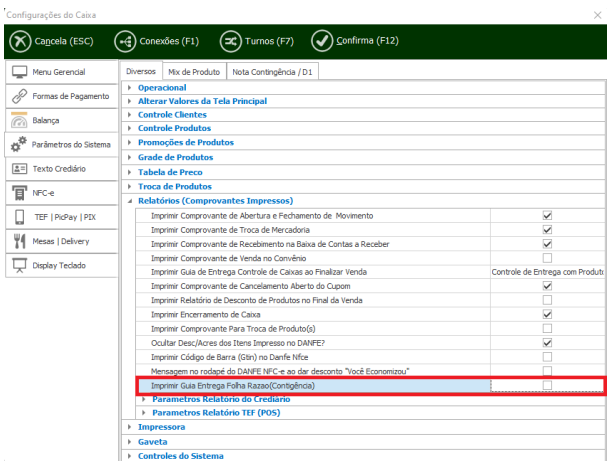Open Conexões (F1) connections icon
The width and height of the screenshot is (612, 467).
[x=125, y=41]
